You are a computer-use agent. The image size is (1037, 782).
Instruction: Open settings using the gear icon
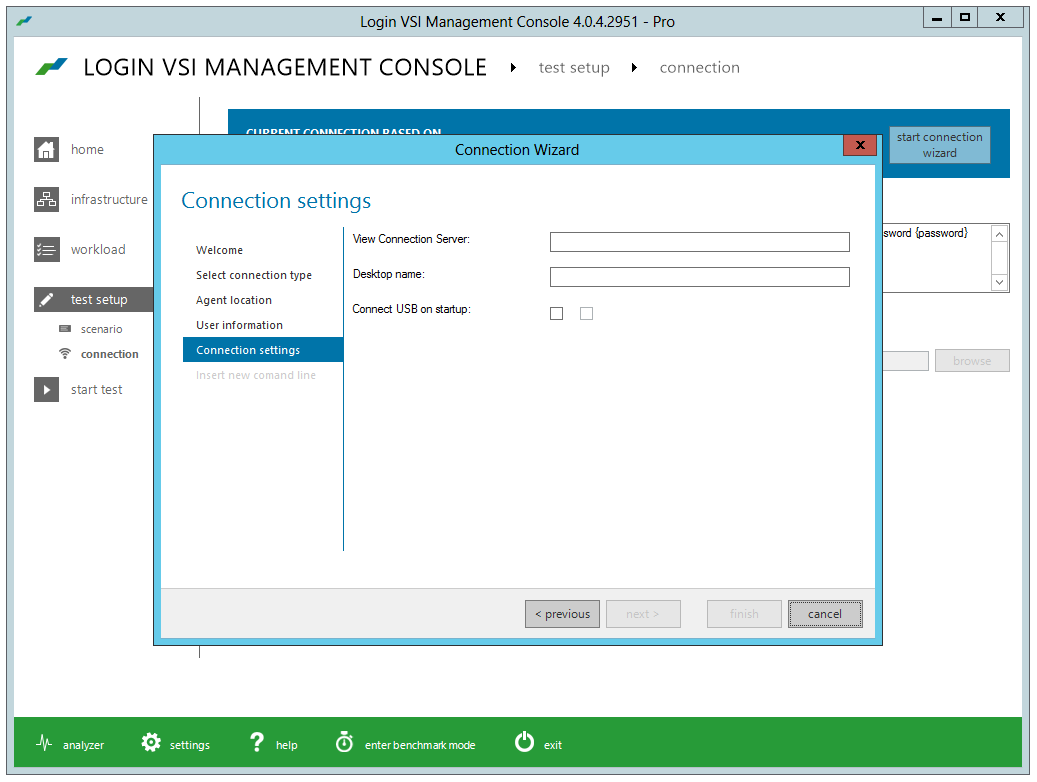(151, 743)
